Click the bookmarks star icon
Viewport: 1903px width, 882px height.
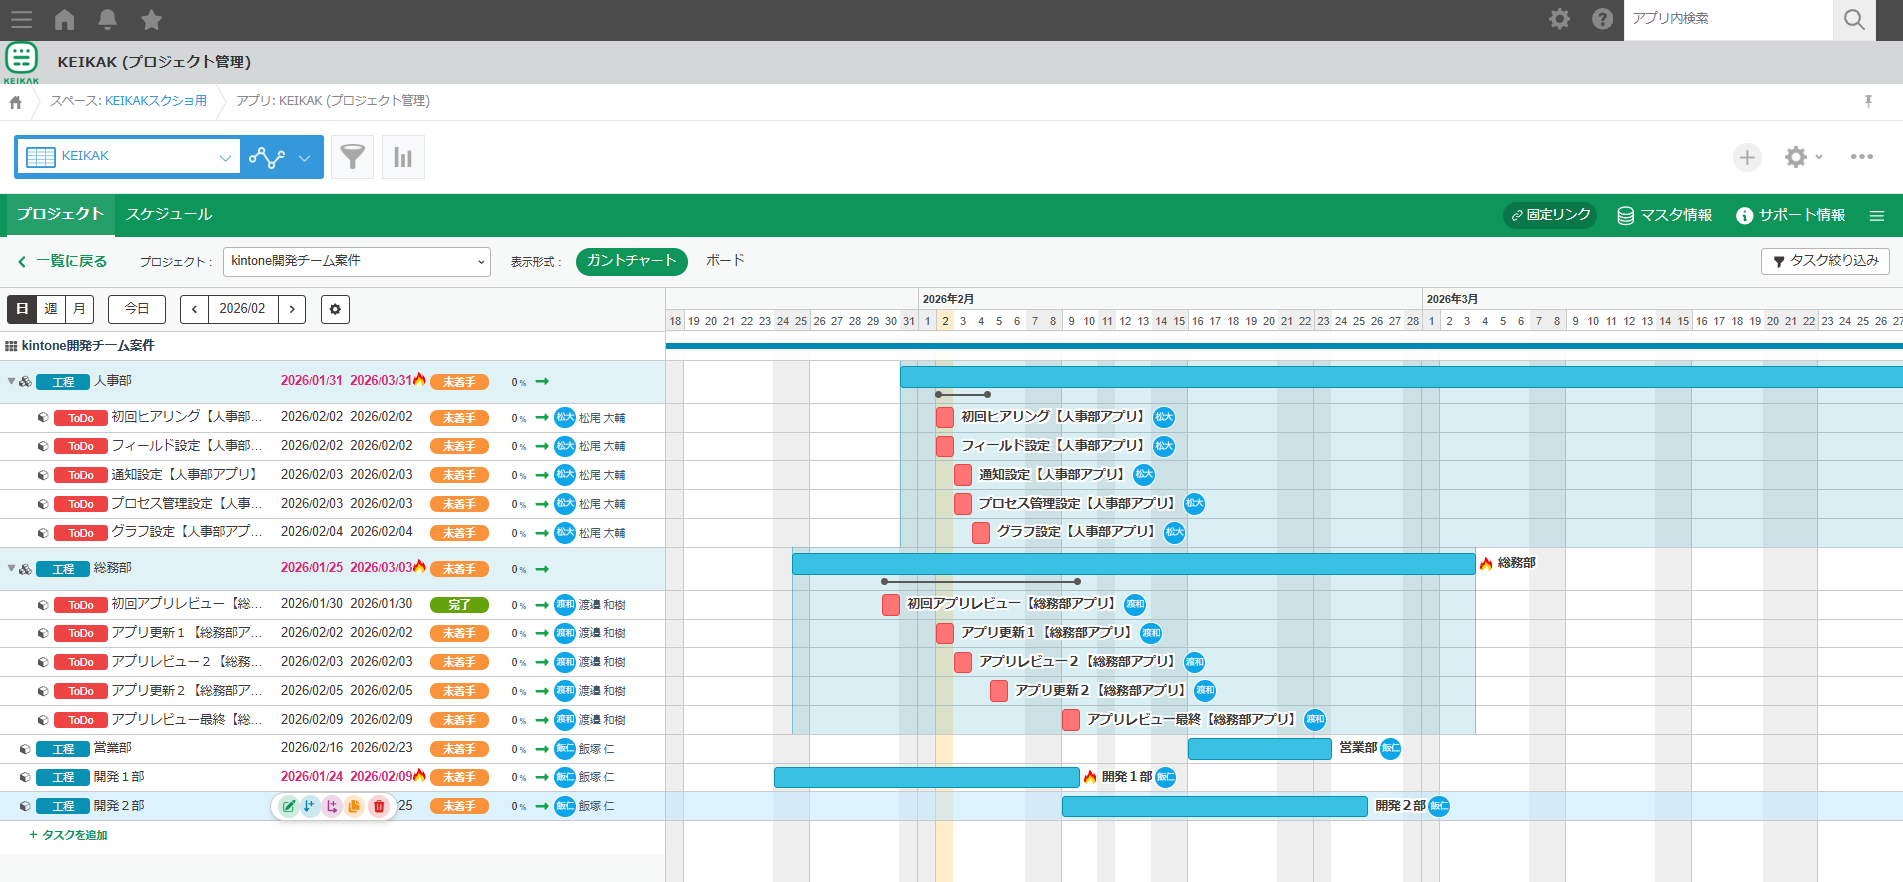151,19
